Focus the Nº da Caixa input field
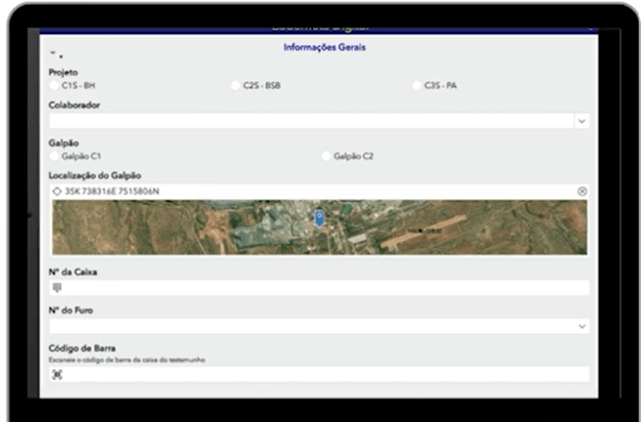The height and width of the screenshot is (422, 641). point(320,288)
